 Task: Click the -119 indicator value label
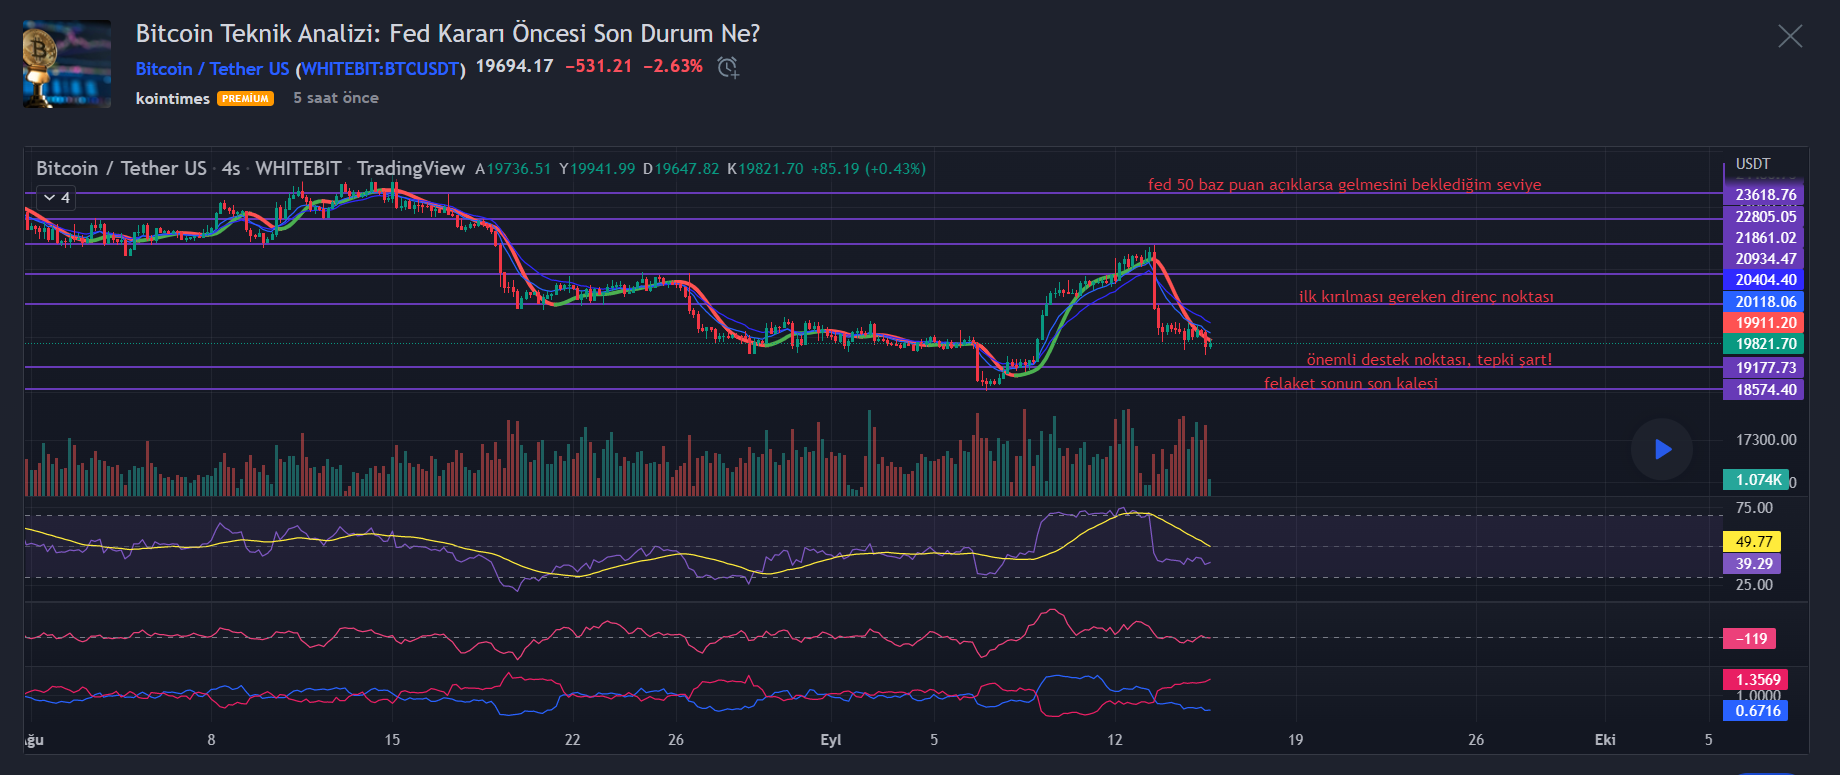point(1752,639)
